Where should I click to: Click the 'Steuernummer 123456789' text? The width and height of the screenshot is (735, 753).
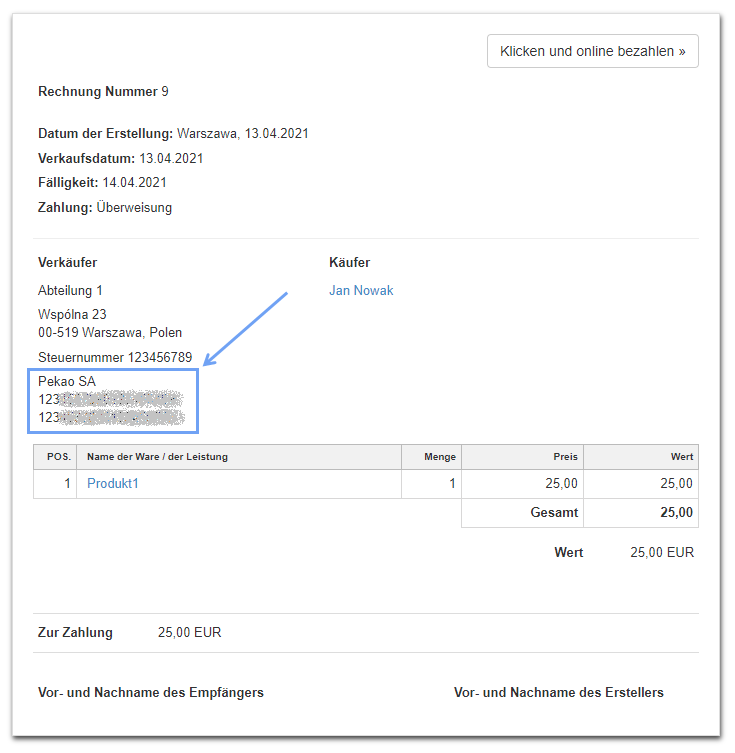[115, 358]
